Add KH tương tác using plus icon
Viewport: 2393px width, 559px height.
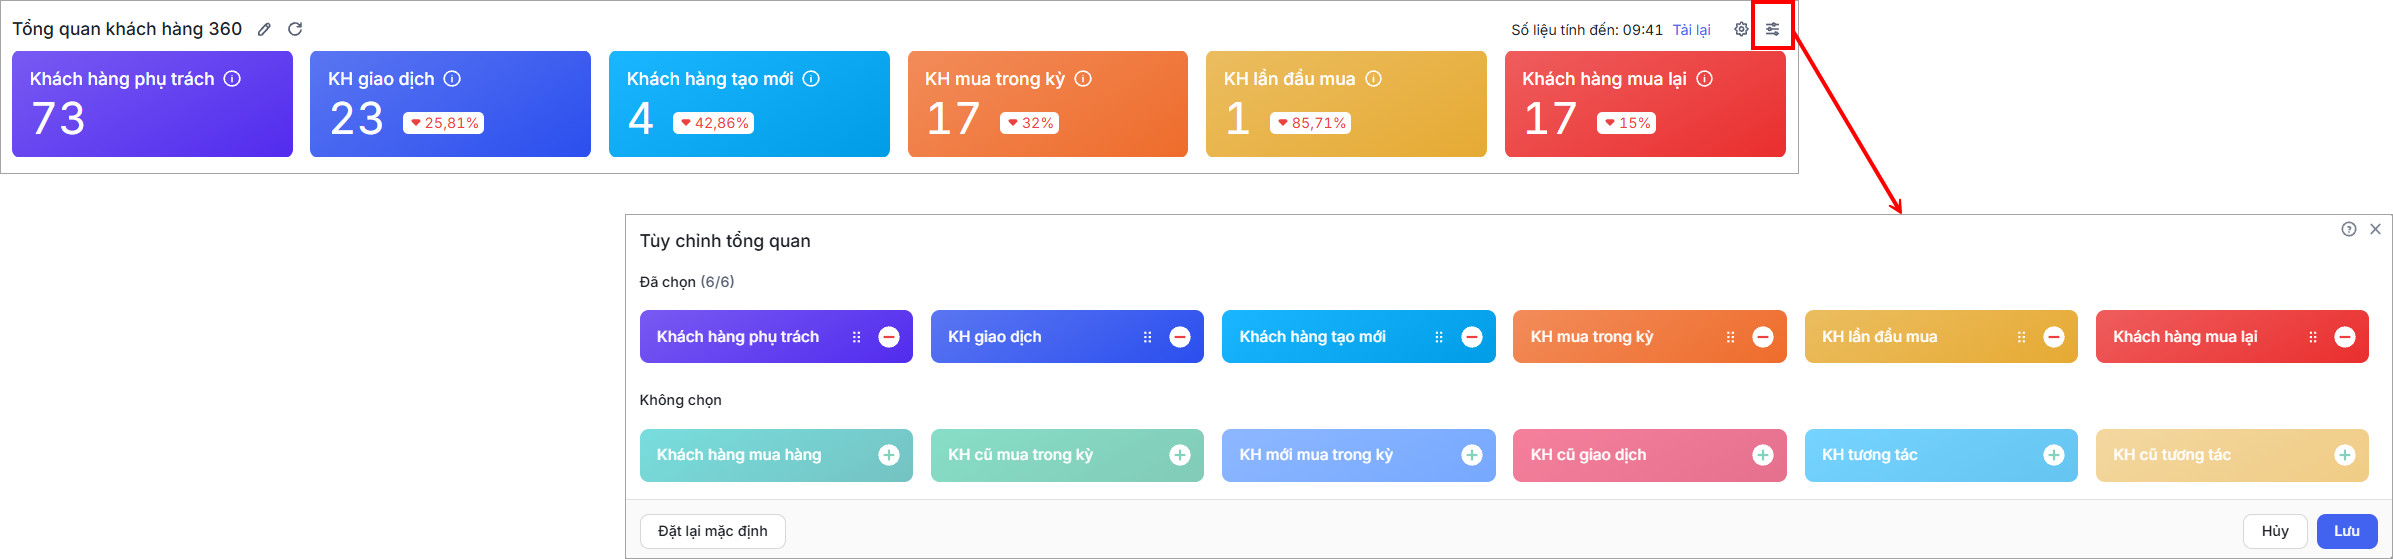point(2054,455)
